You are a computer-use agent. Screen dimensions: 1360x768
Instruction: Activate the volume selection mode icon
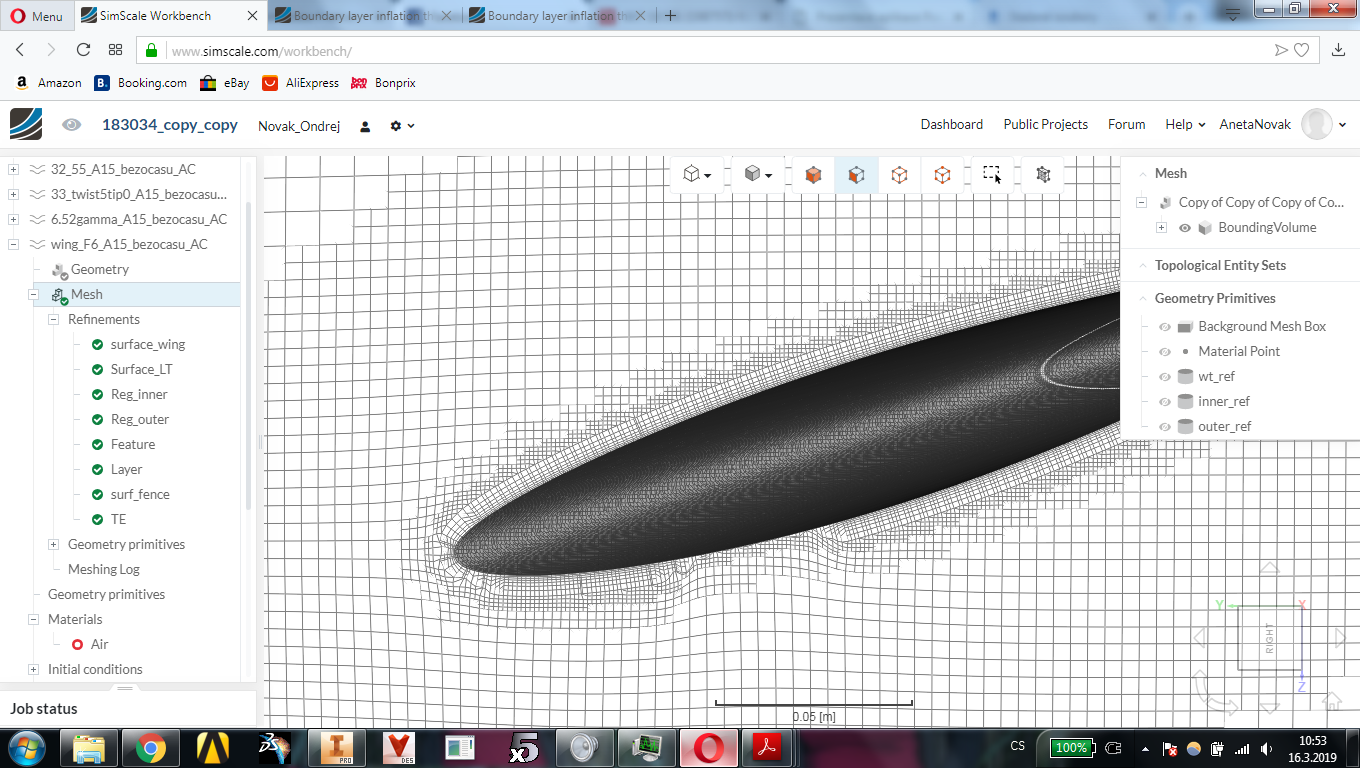(x=813, y=174)
